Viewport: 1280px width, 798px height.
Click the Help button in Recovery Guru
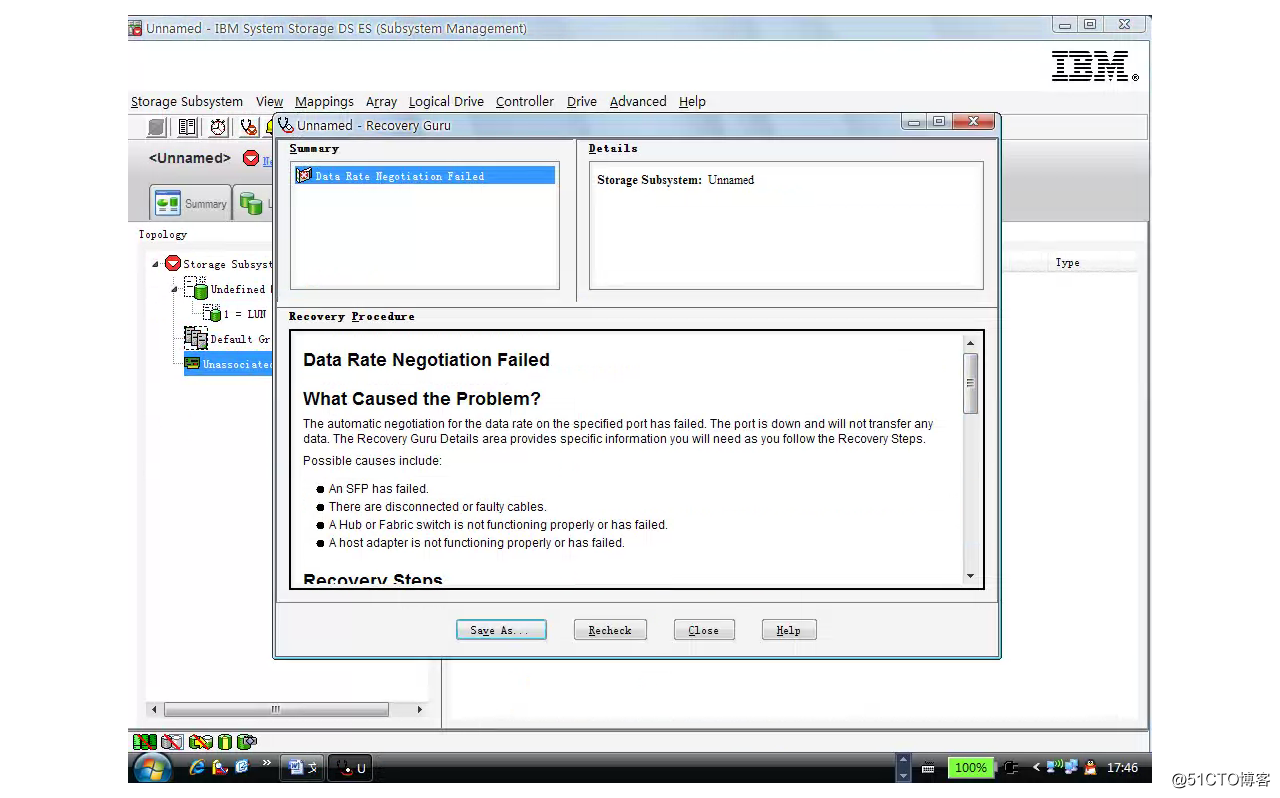(x=789, y=630)
